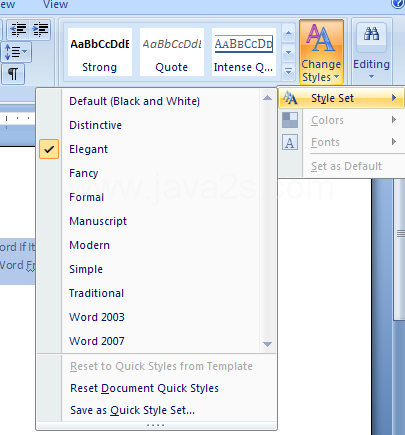
Task: Click the Colors theme icon
Action: (290, 120)
